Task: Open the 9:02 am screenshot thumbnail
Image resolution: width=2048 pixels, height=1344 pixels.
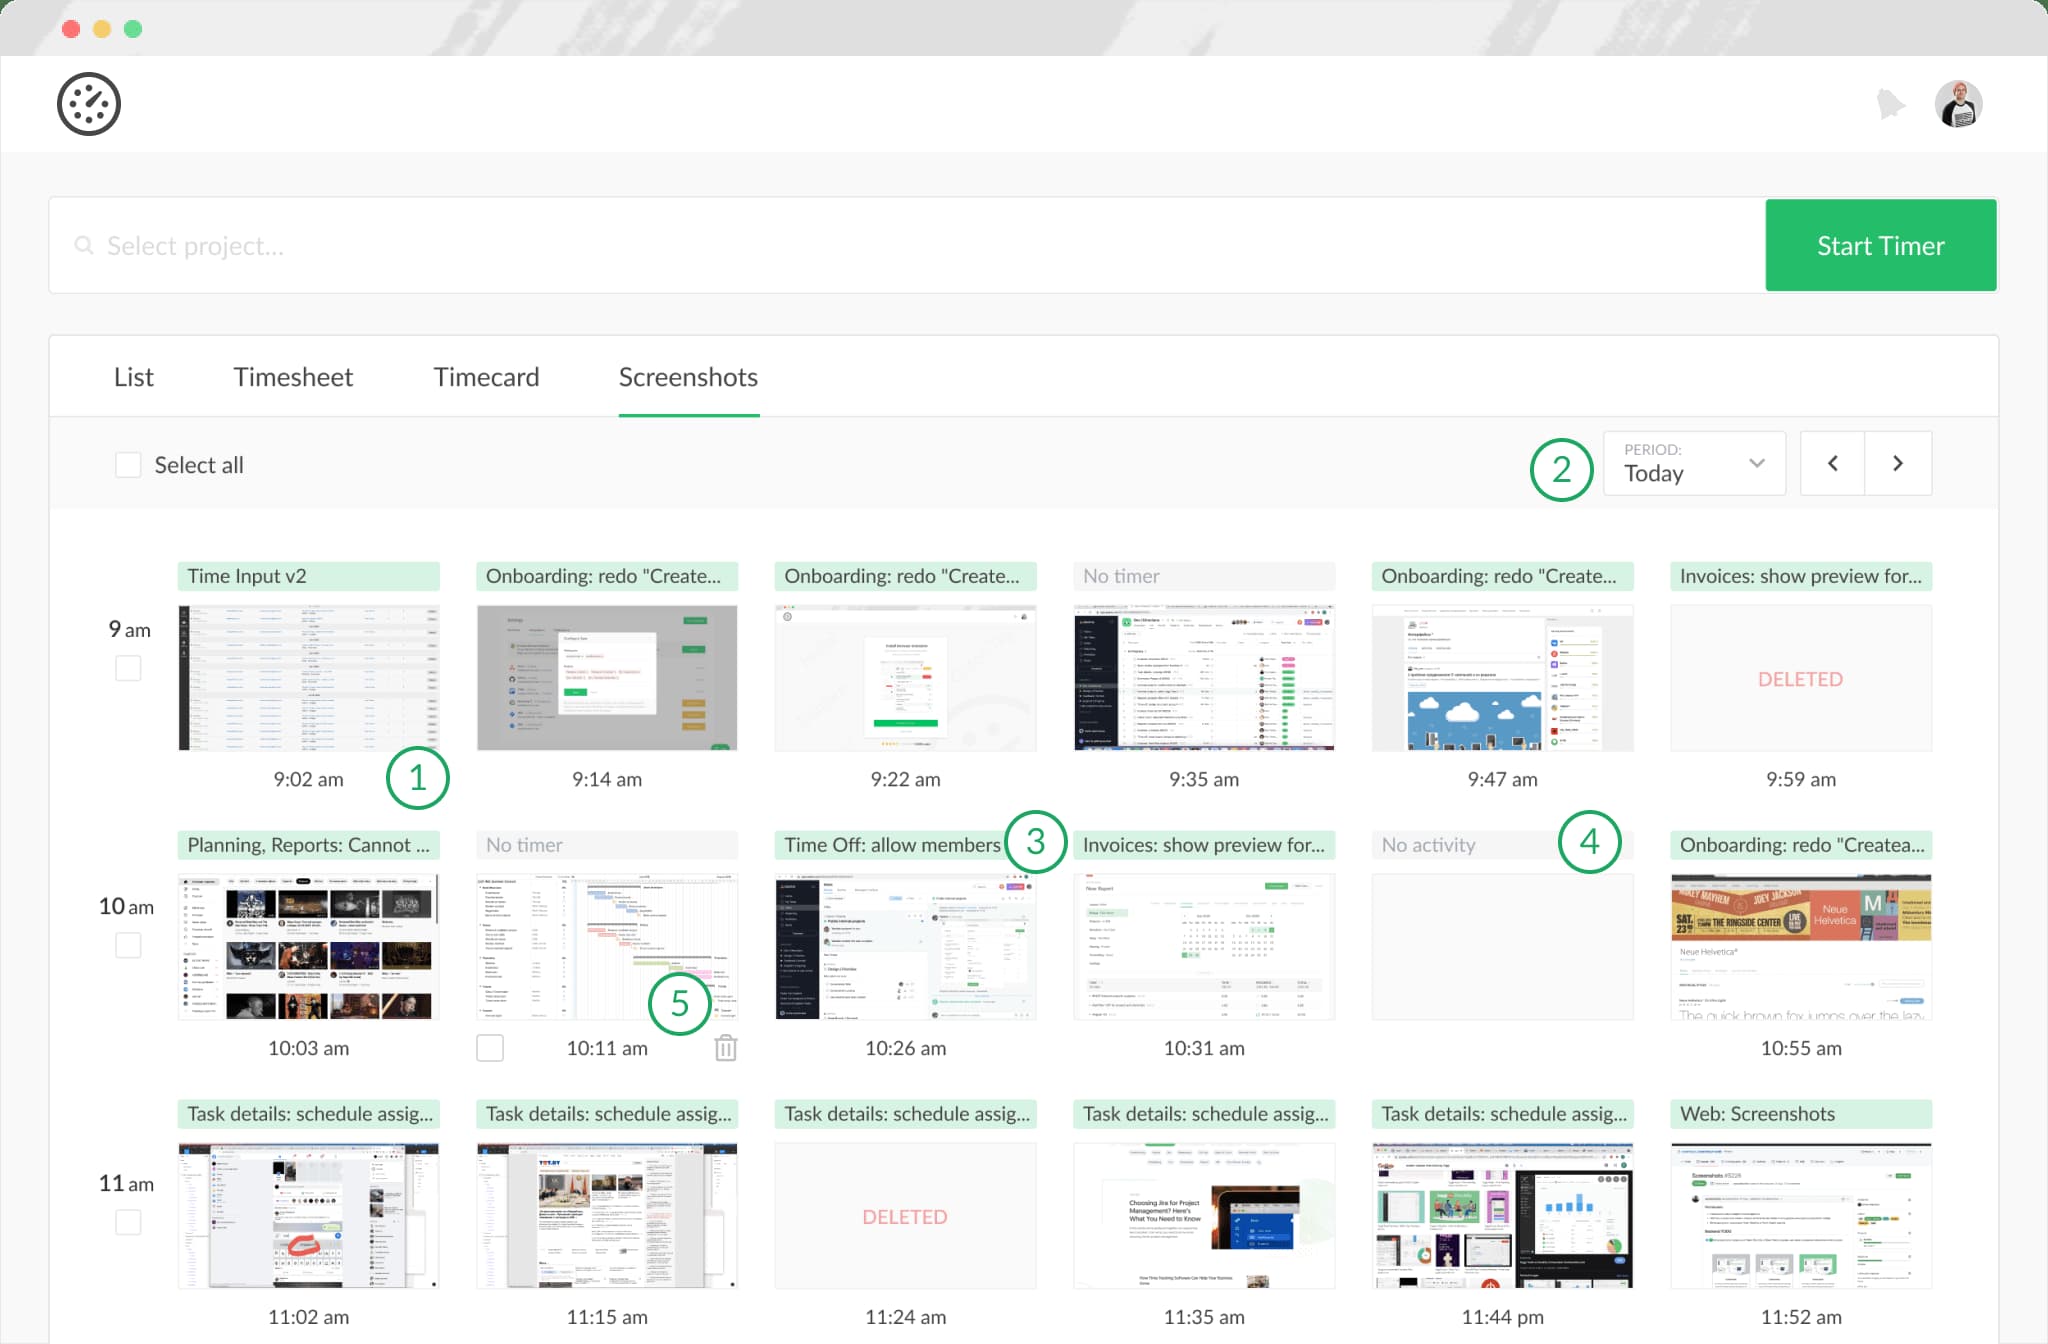Action: (x=308, y=677)
